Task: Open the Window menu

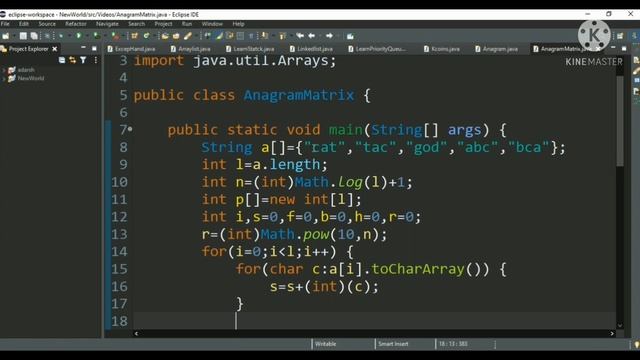Action: 212,24
